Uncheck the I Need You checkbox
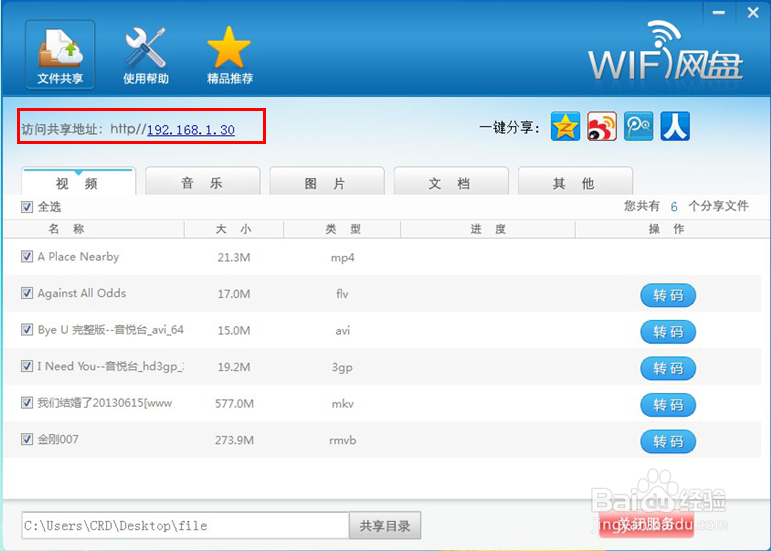Viewport: 771px width, 551px height. [27, 366]
